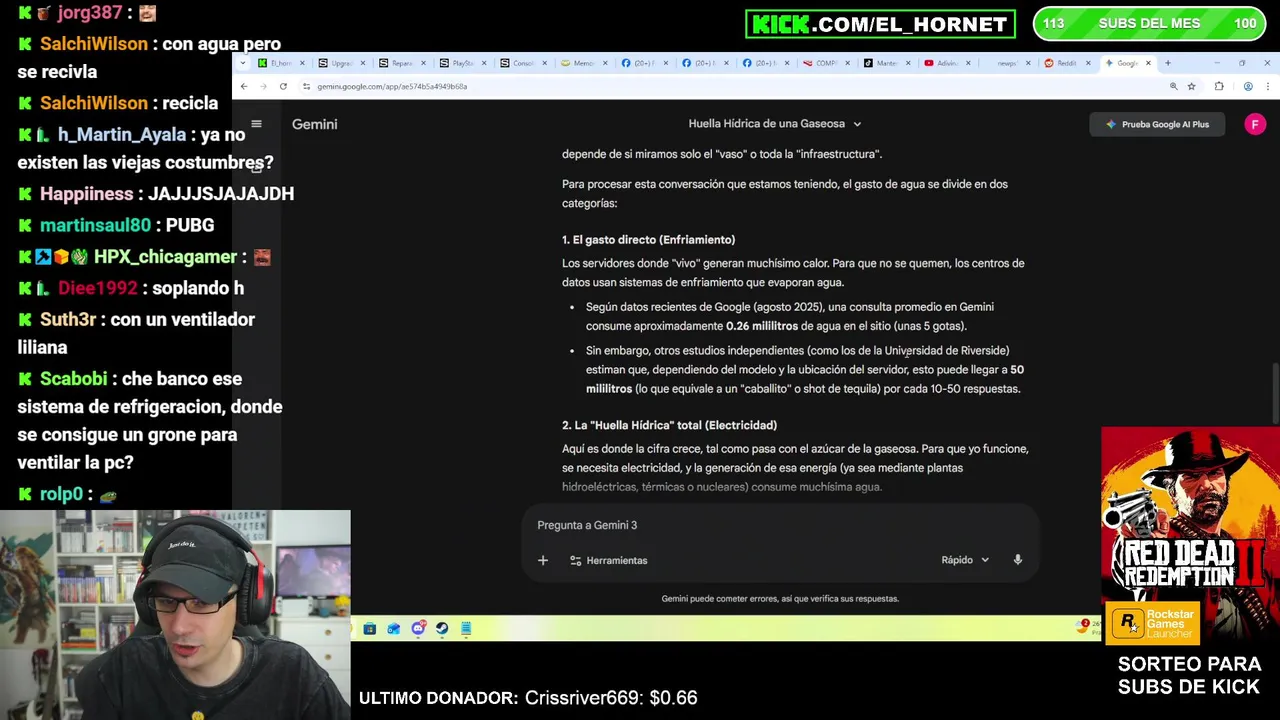
Task: Open the Chrome three-dot menu
Action: 1267,87
